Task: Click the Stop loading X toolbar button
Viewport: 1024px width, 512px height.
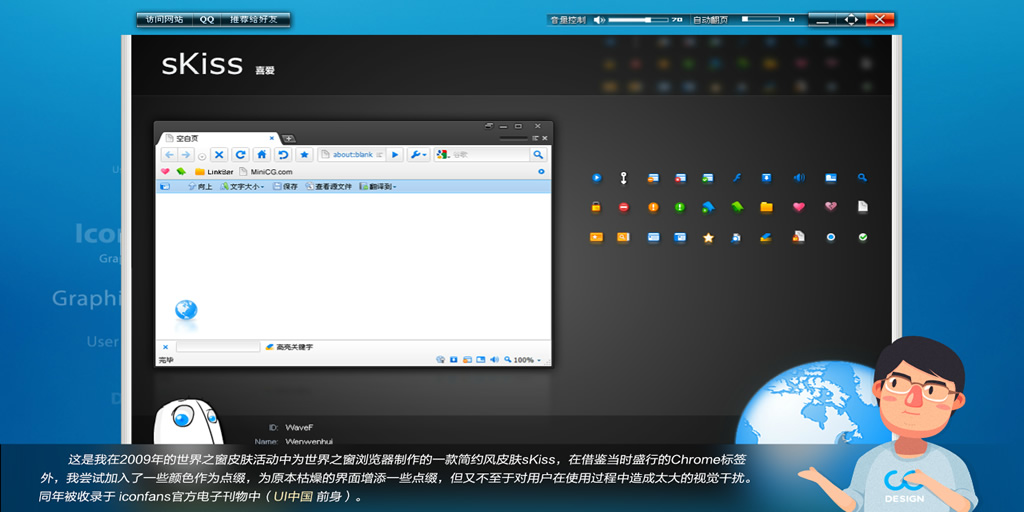Action: (219, 155)
